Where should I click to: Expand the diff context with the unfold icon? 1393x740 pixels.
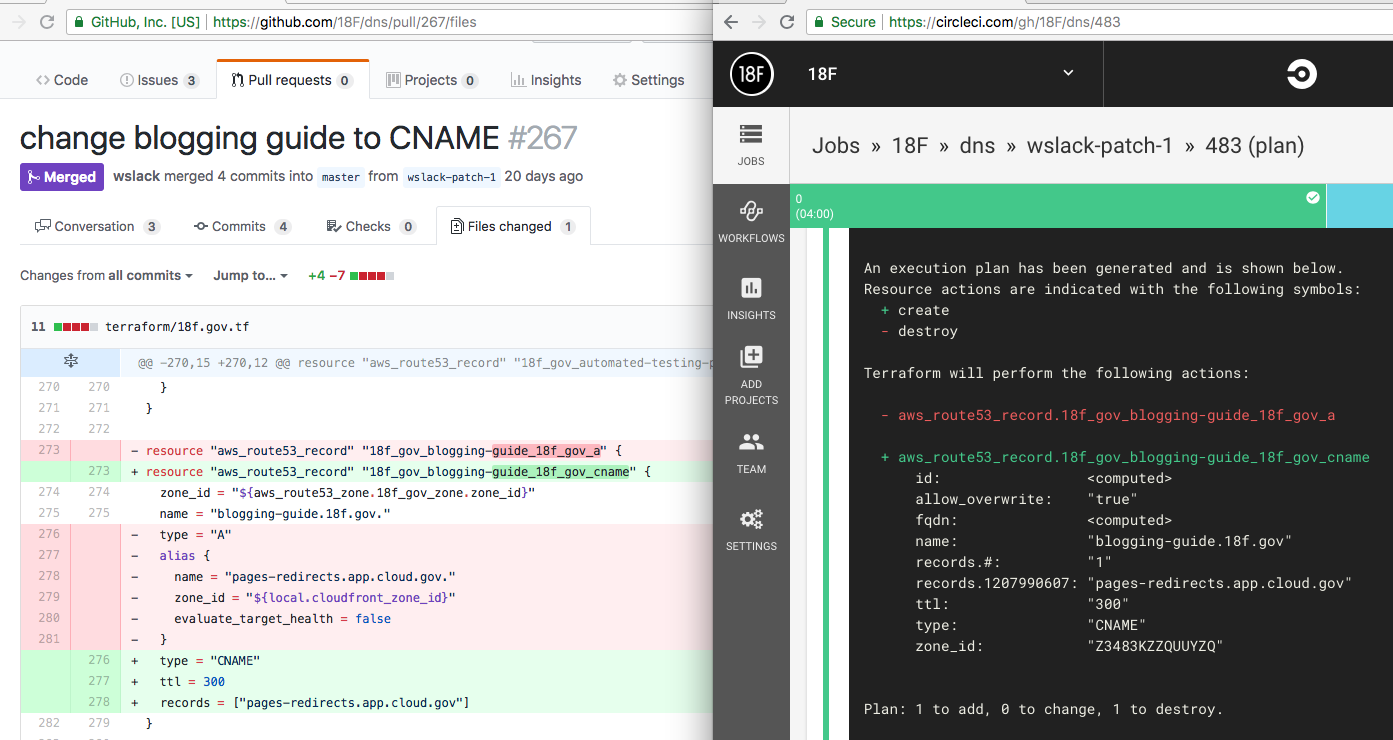click(70, 362)
